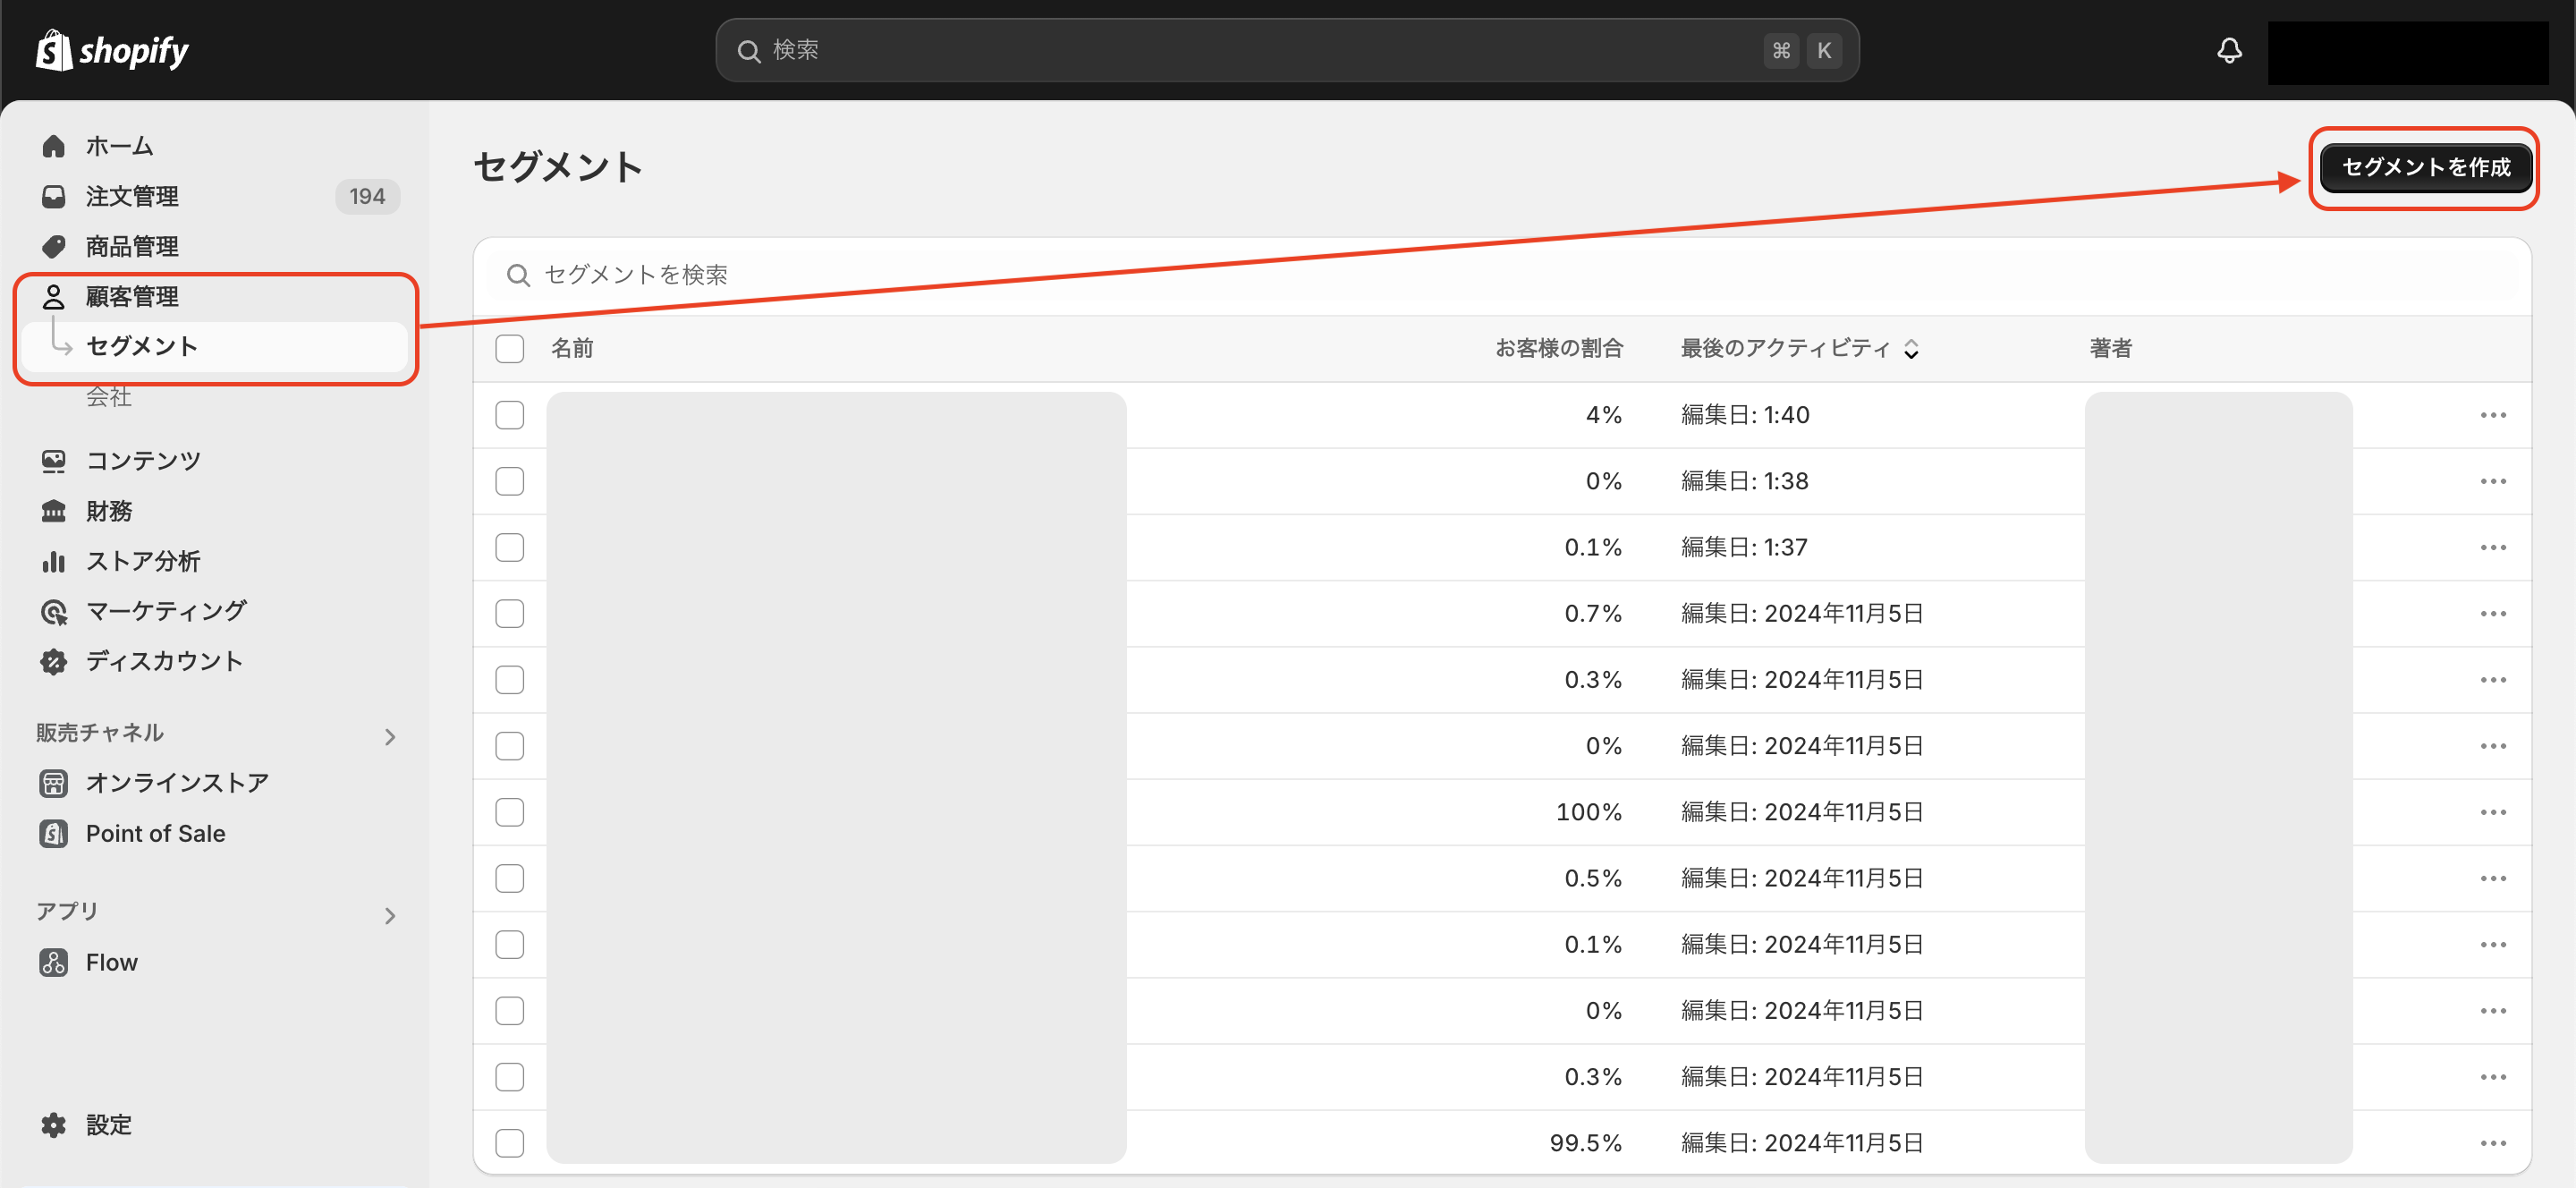Image resolution: width=2576 pixels, height=1188 pixels.
Task: Click the Orders (注文管理) inbox icon
Action: click(x=53, y=196)
